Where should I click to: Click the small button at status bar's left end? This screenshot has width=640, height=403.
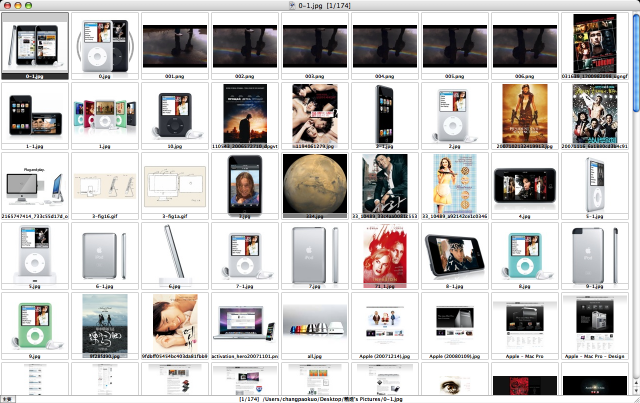click(x=7, y=399)
